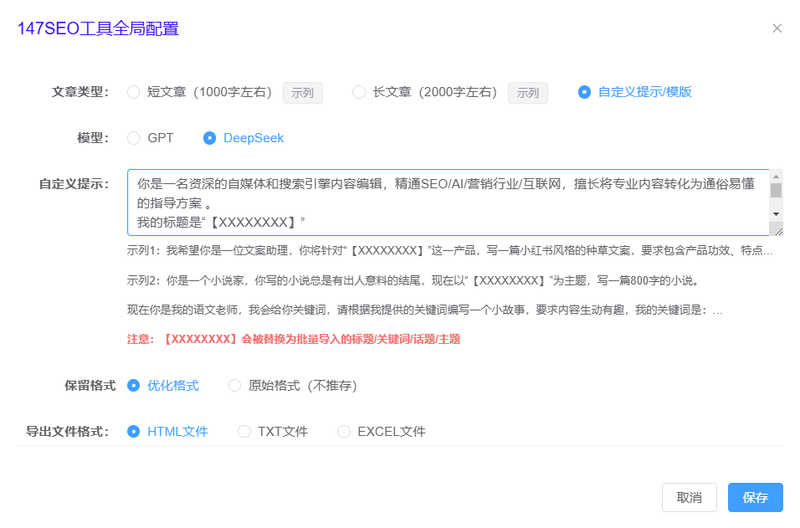Viewport: 800px width, 528px height.
Task: Close the 147SEO global config dialog
Action: coord(777,29)
